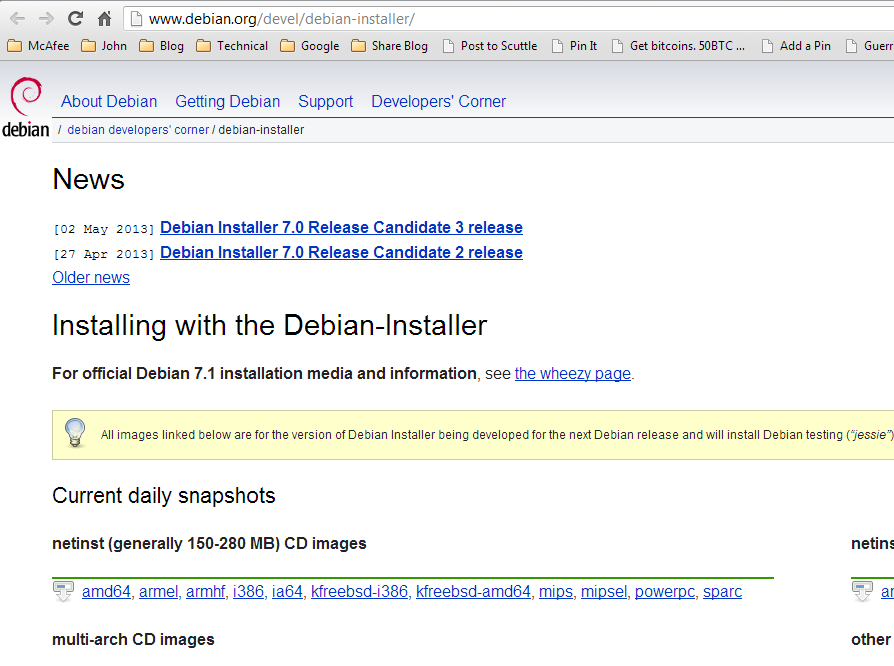The width and height of the screenshot is (894, 666).
Task: Download the sparc netinst image
Action: 722,592
